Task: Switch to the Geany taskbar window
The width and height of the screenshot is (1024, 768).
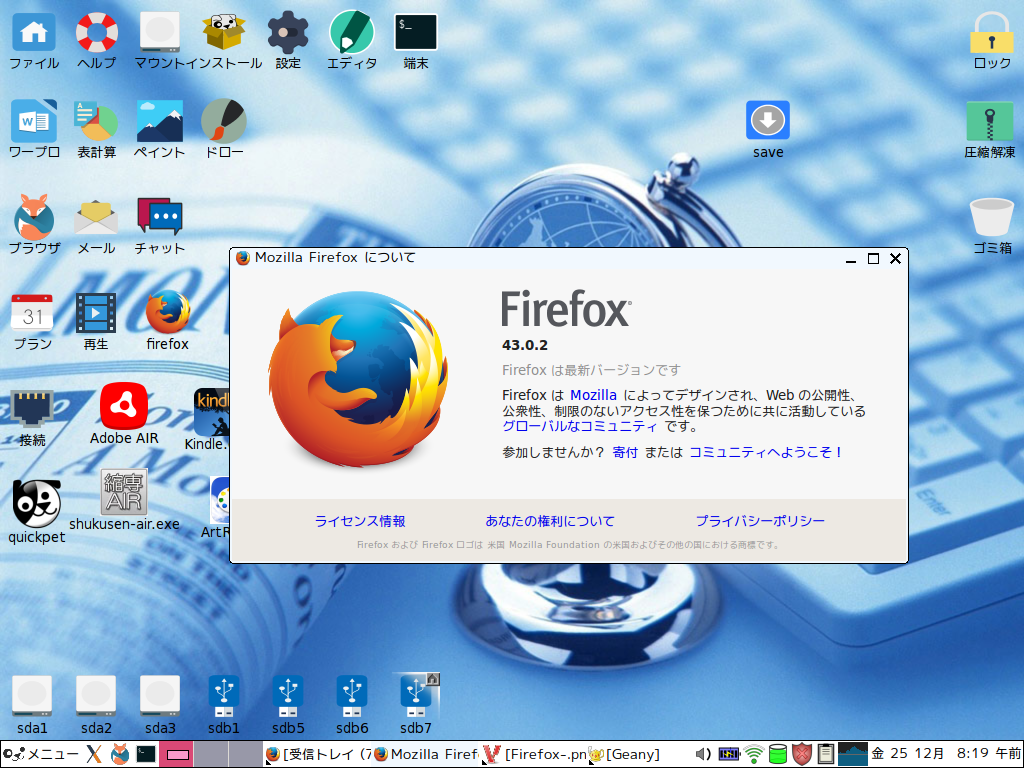Action: (625, 754)
